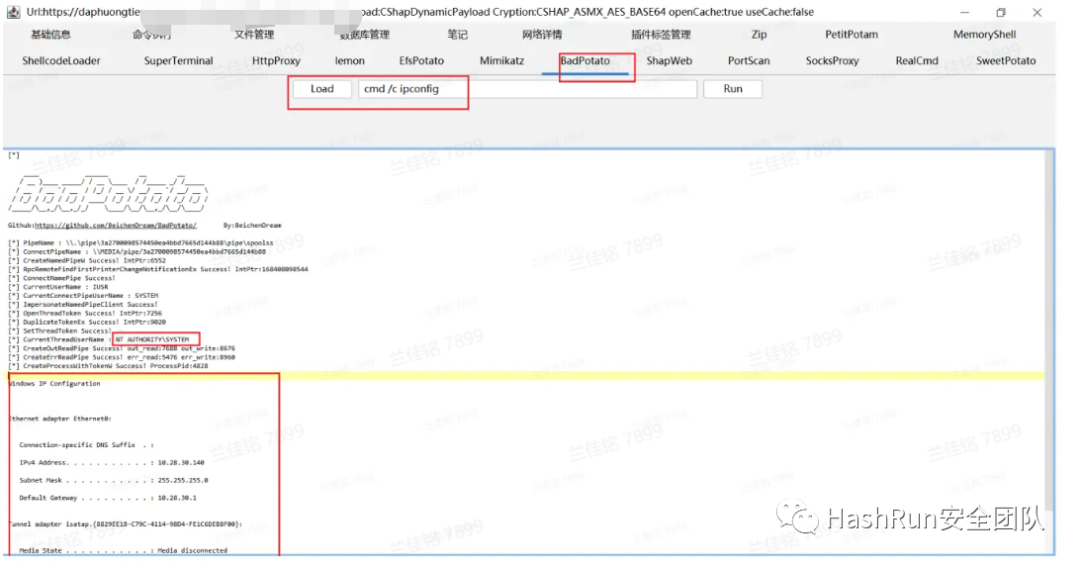The image size is (1080, 566).
Task: Switch to the PetitPotam tab
Action: pos(851,34)
